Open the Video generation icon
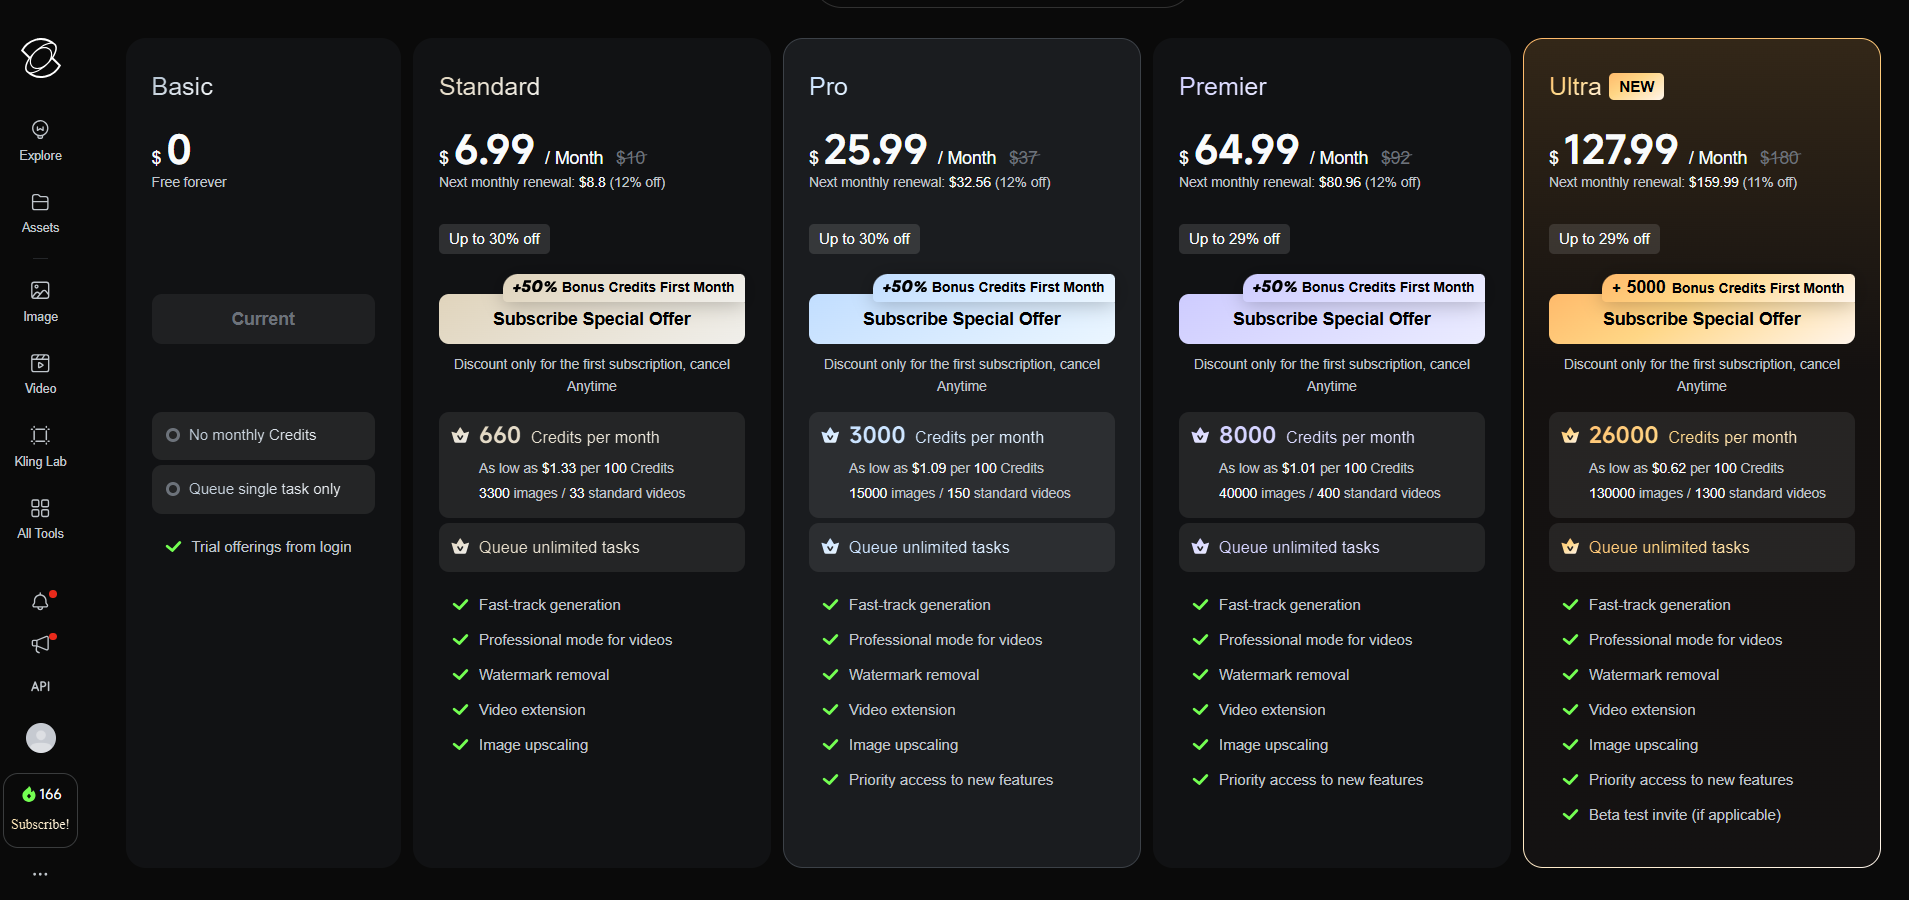This screenshot has height=900, width=1909. 40,364
